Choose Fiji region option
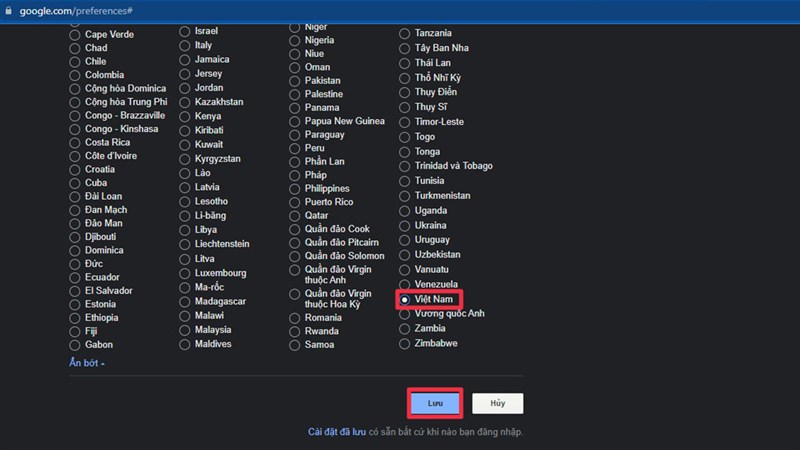 (75, 332)
